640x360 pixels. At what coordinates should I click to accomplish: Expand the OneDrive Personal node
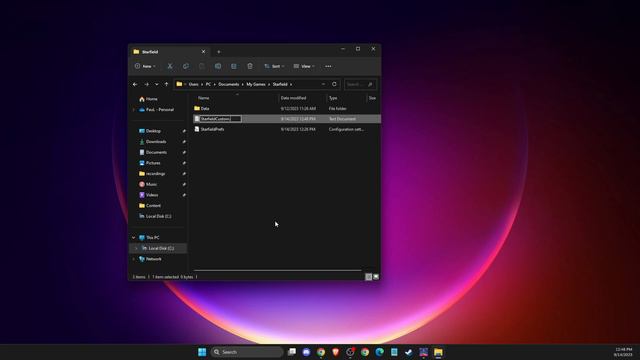coord(133,110)
